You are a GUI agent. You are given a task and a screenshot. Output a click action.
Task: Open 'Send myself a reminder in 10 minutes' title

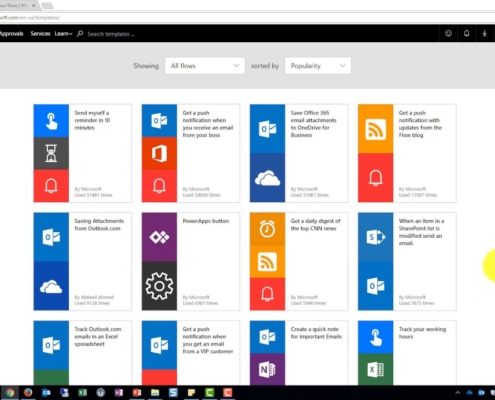(92, 120)
